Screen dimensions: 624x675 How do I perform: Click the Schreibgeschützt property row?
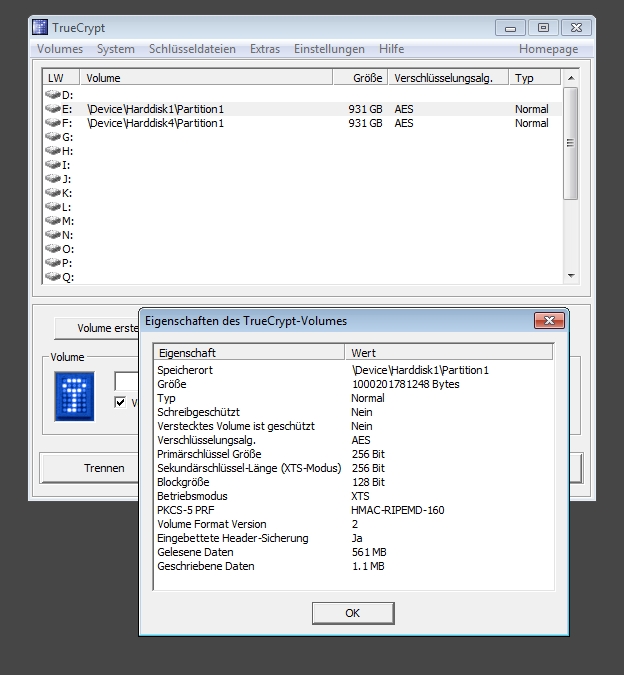(x=354, y=412)
